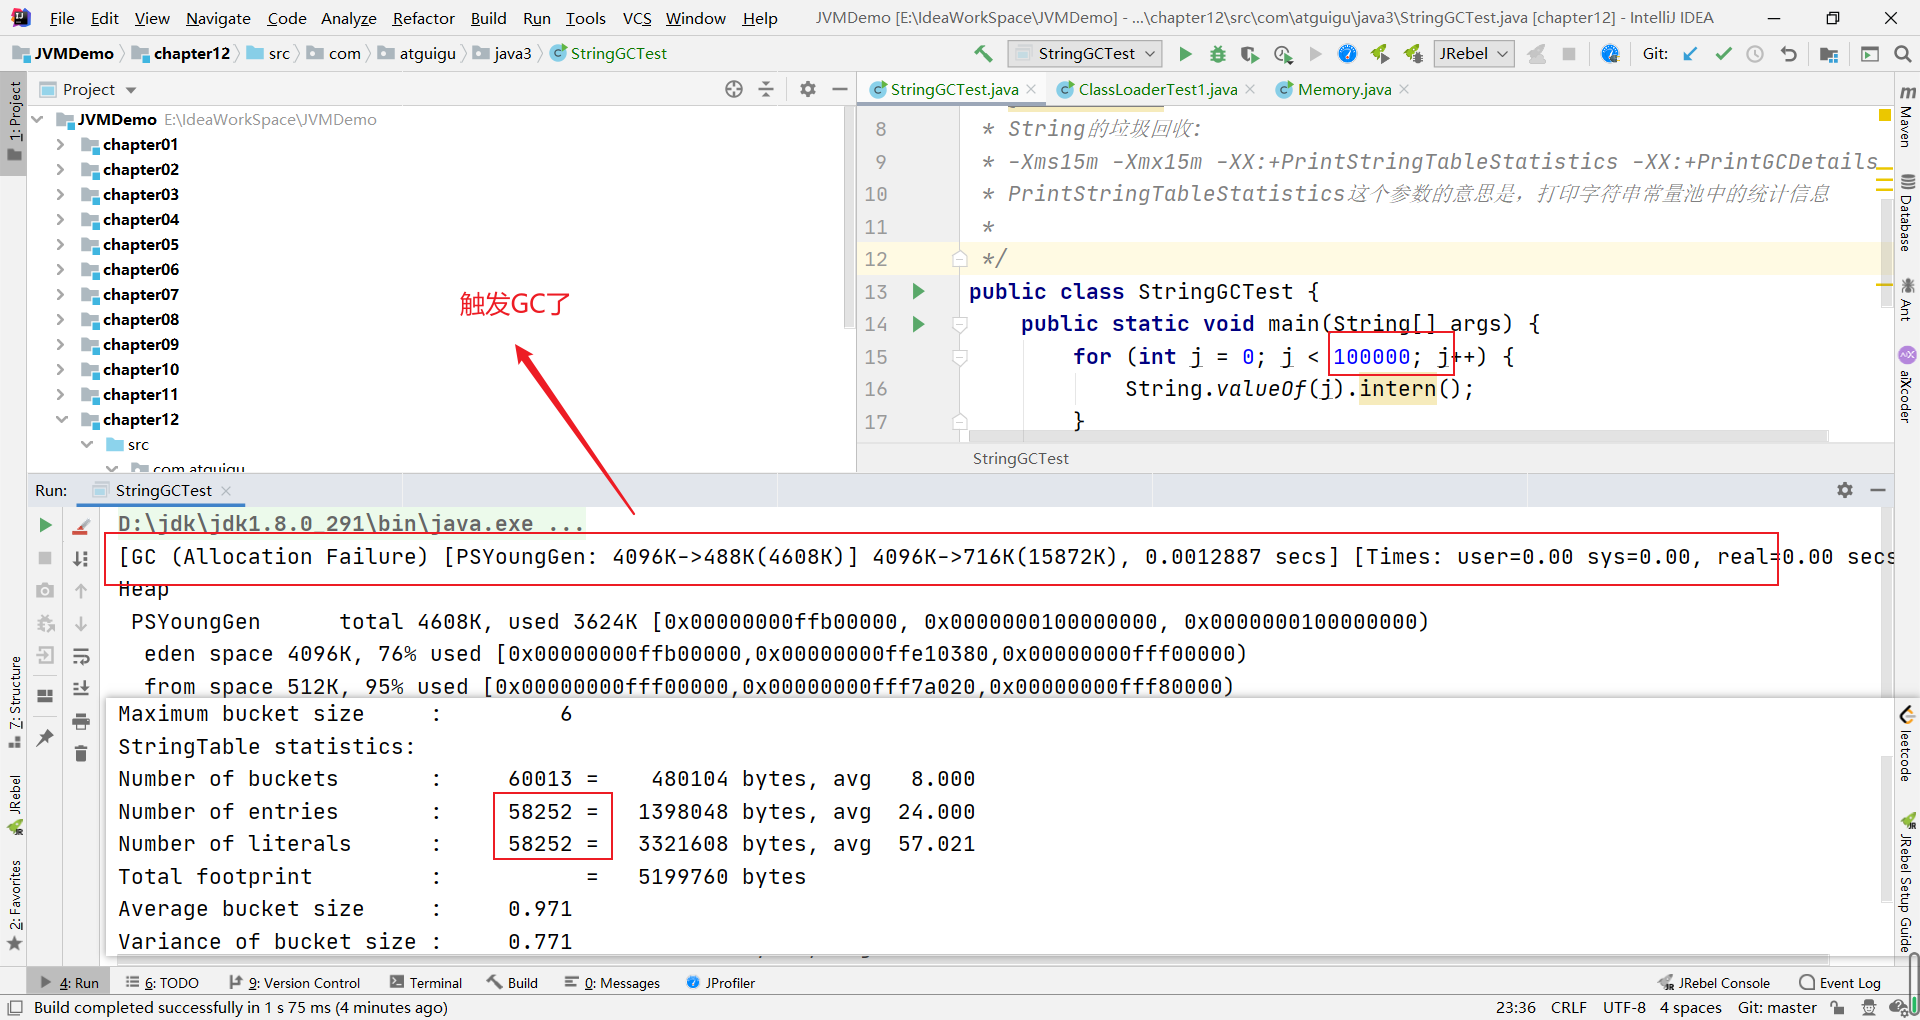Open StringGCTest run configuration dropdown

1086,53
